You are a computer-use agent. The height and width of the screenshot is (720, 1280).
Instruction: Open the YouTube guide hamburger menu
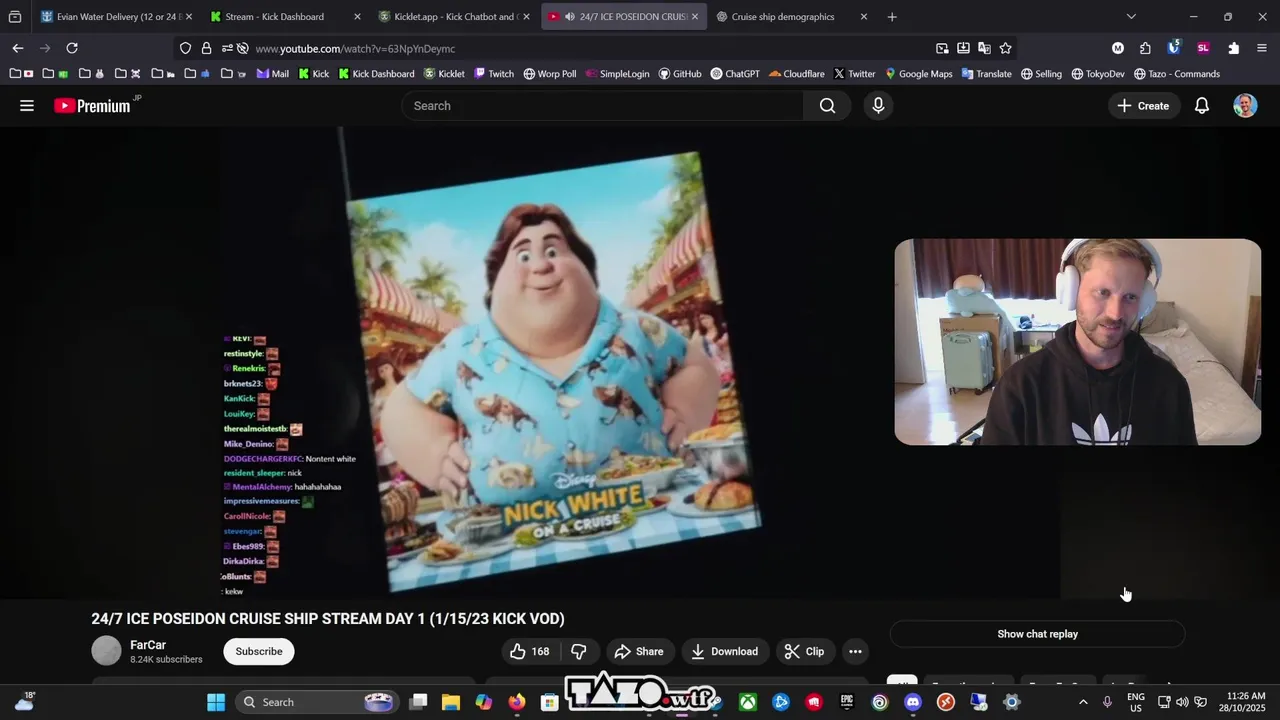click(x=27, y=106)
